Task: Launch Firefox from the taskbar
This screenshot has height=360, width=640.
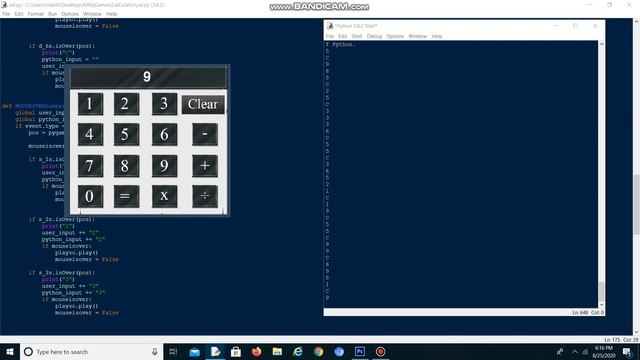Action: tap(256, 352)
